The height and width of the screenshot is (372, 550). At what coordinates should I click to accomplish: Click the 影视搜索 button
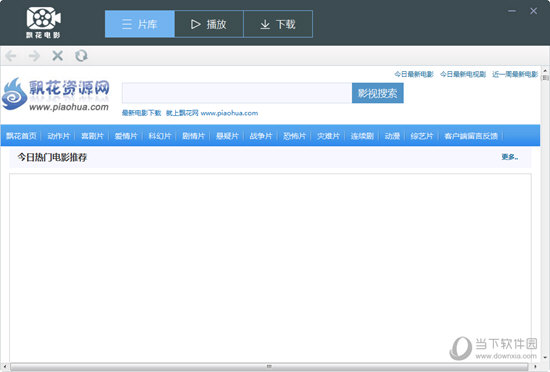tap(377, 93)
